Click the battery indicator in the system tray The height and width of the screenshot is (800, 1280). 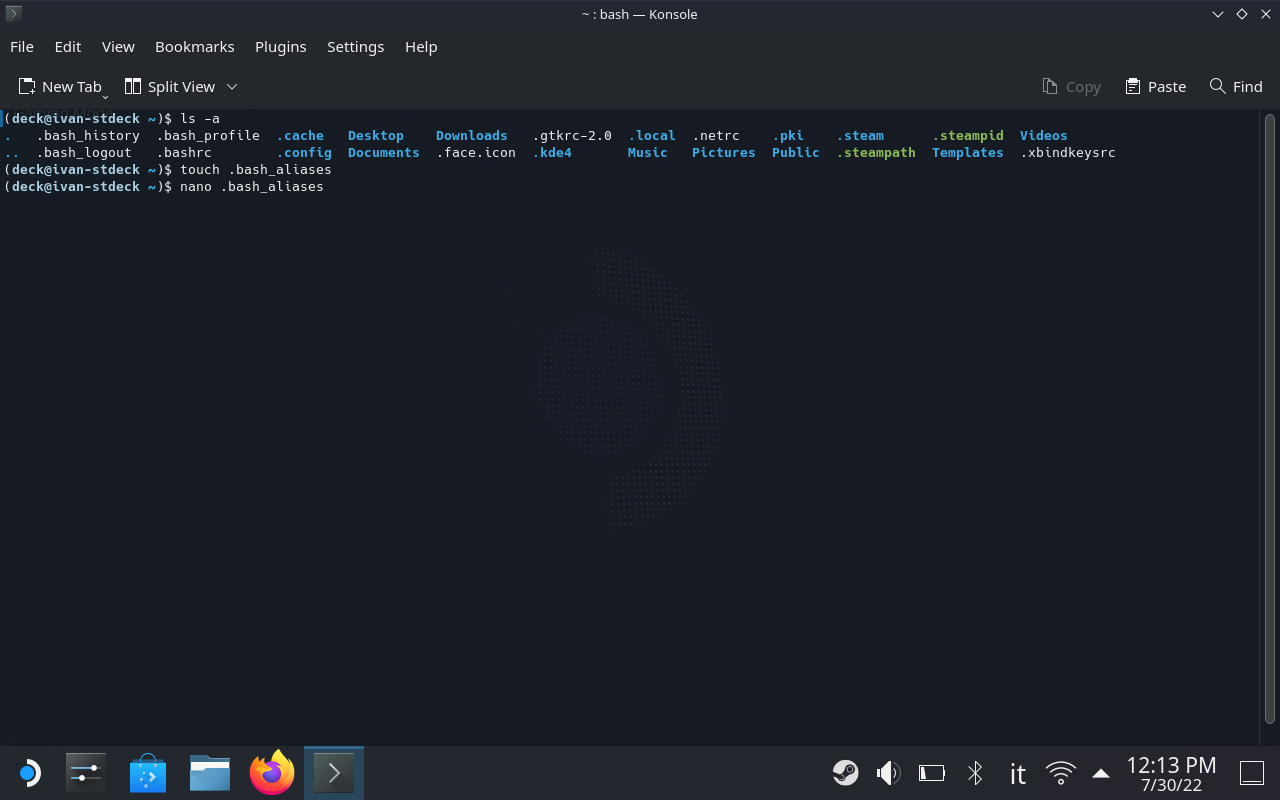pos(931,772)
